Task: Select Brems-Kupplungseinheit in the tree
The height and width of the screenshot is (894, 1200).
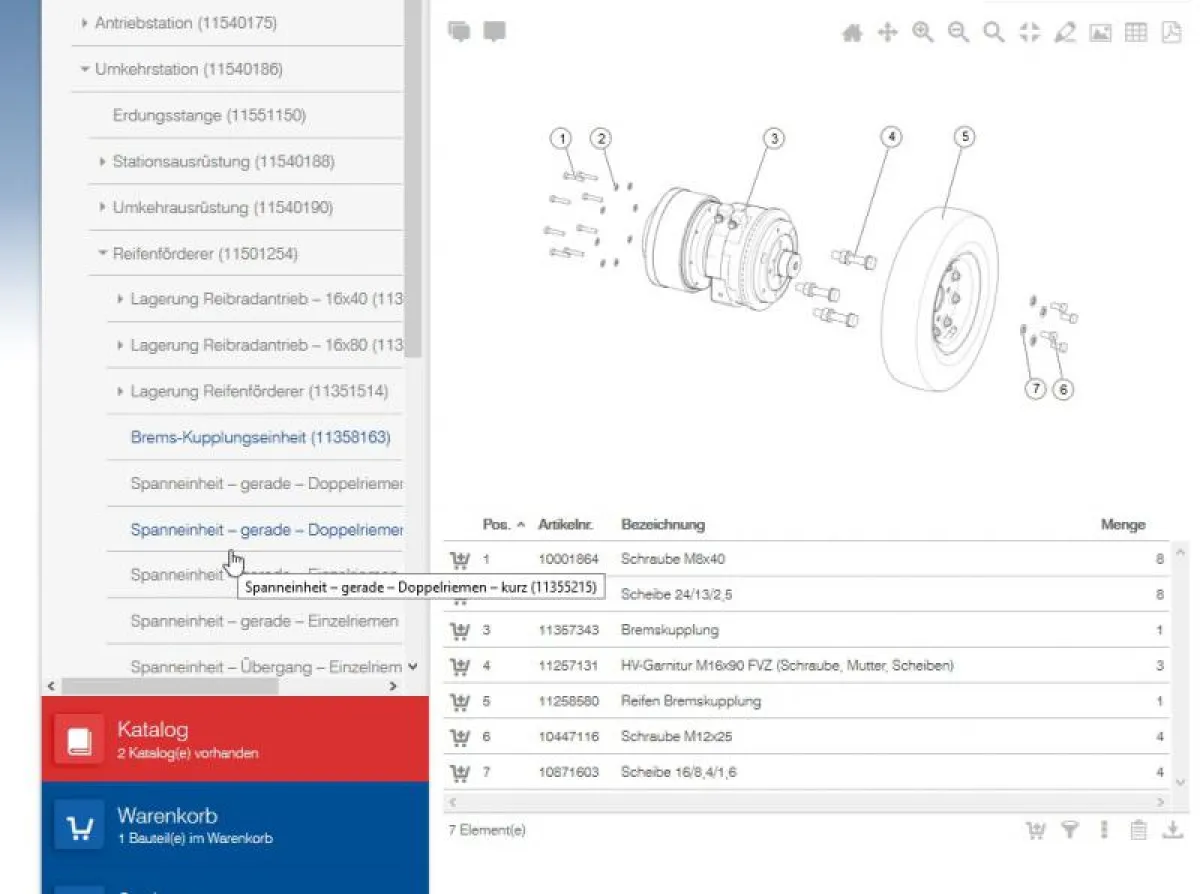Action: [260, 438]
